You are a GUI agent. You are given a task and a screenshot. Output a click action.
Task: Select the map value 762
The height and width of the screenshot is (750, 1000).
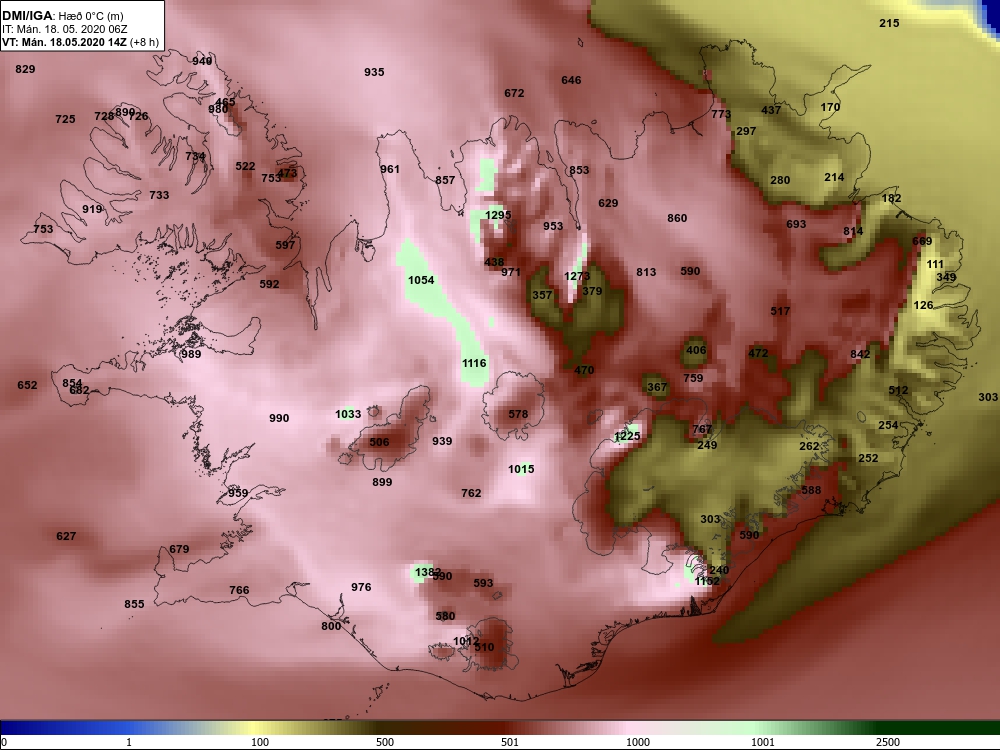(471, 493)
